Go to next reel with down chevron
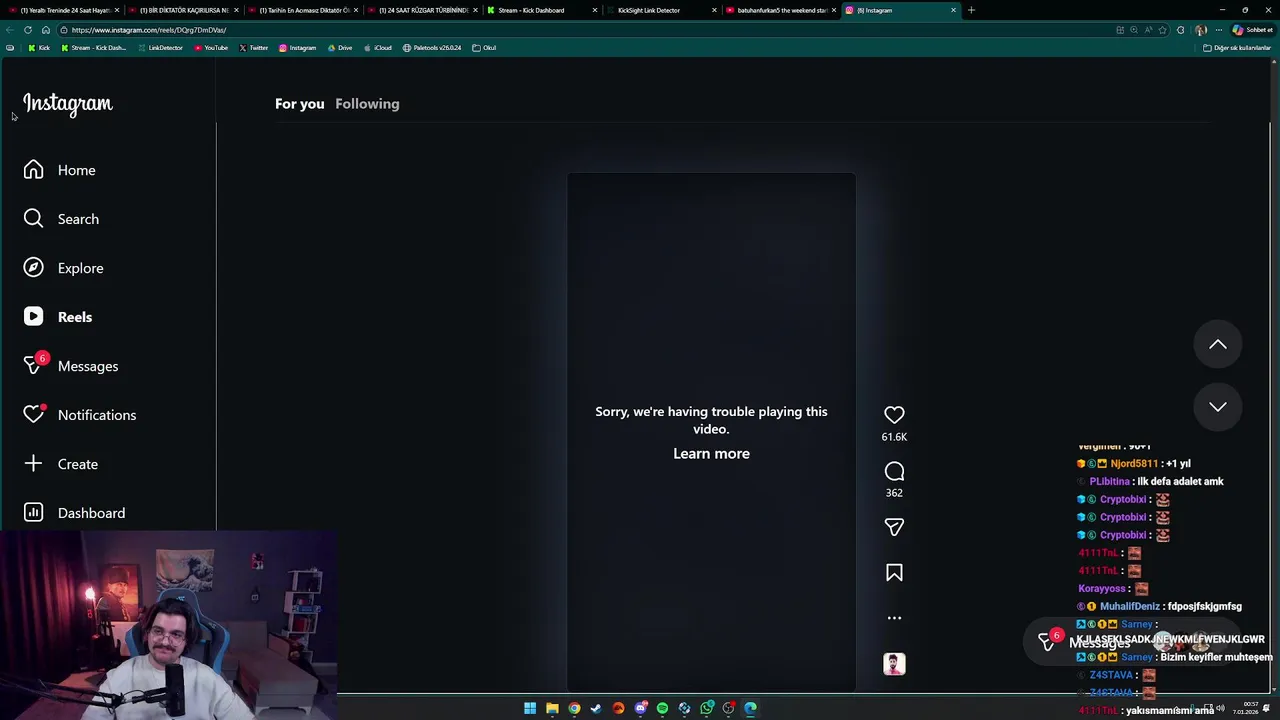 coord(1217,406)
